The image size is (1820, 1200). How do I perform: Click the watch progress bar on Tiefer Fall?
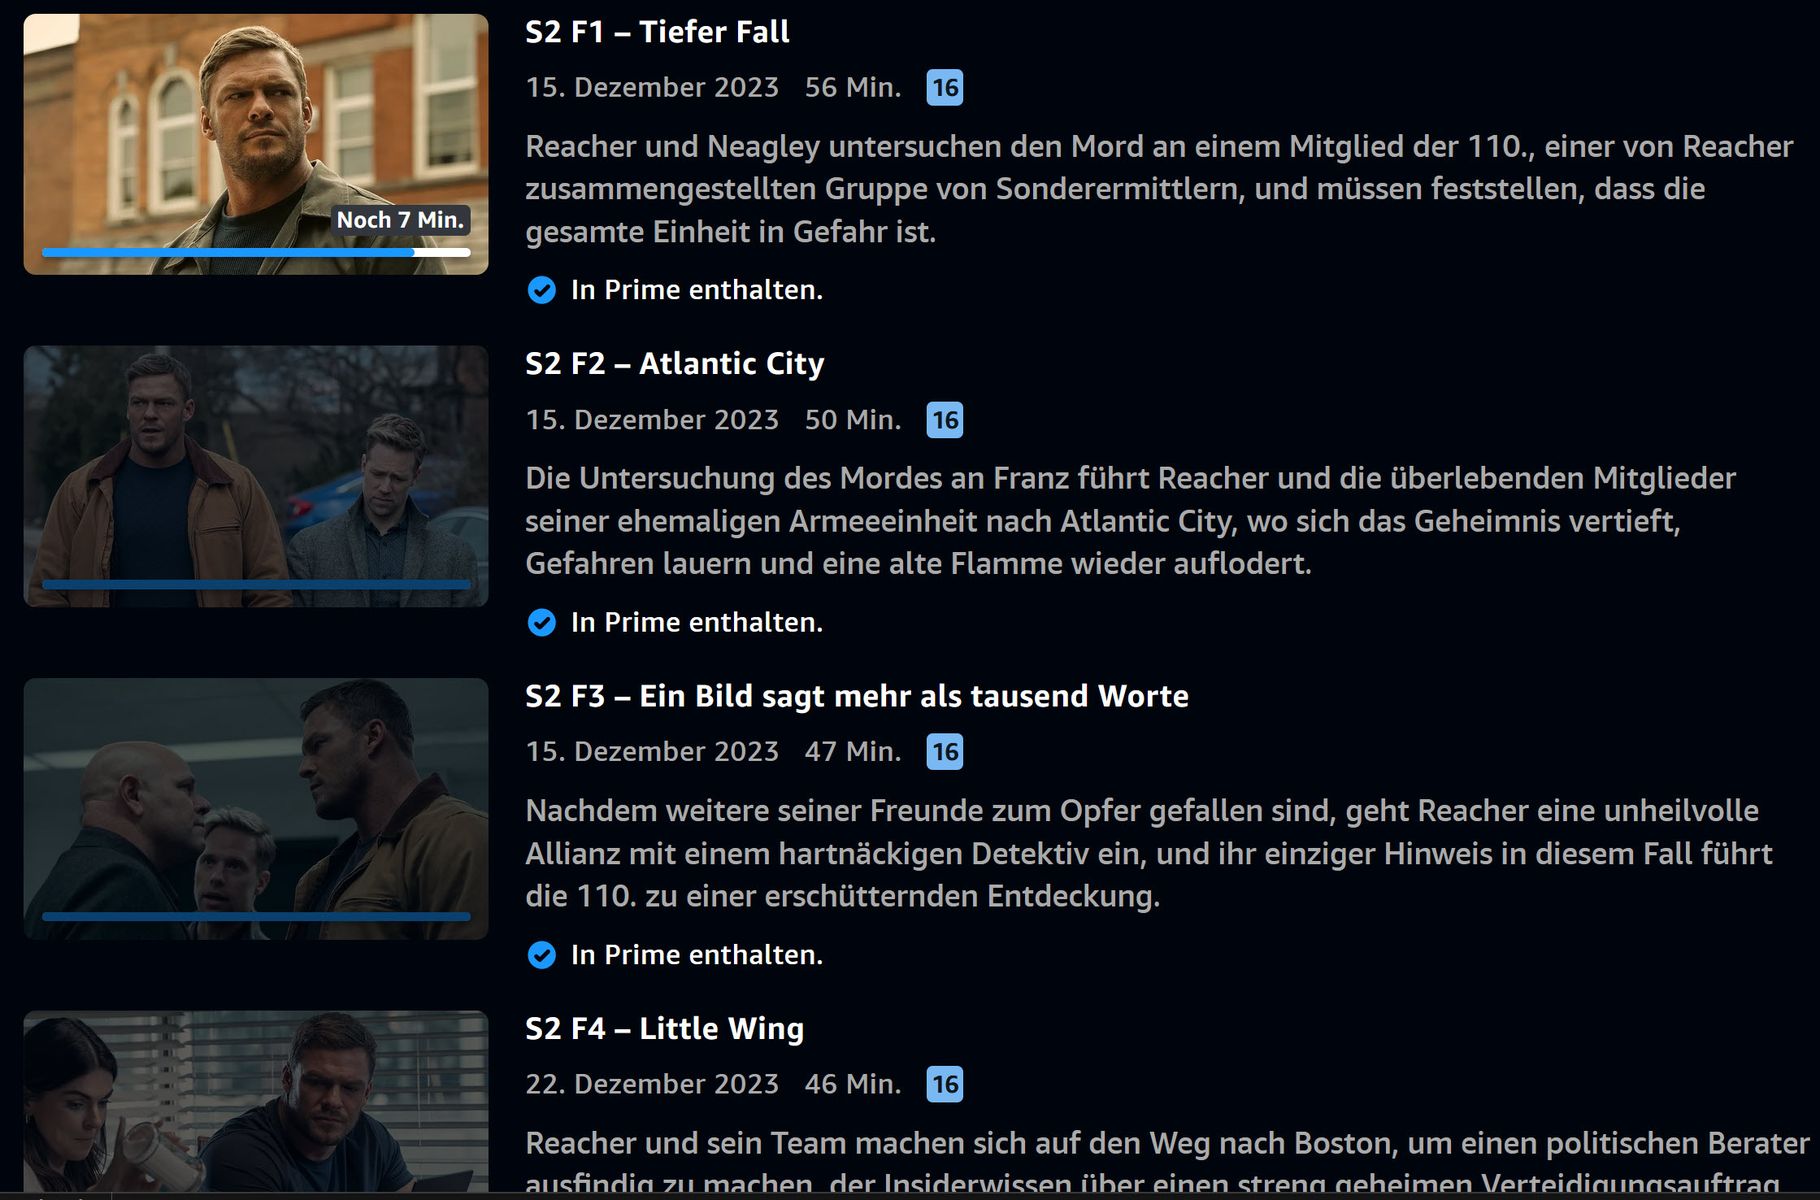[256, 253]
